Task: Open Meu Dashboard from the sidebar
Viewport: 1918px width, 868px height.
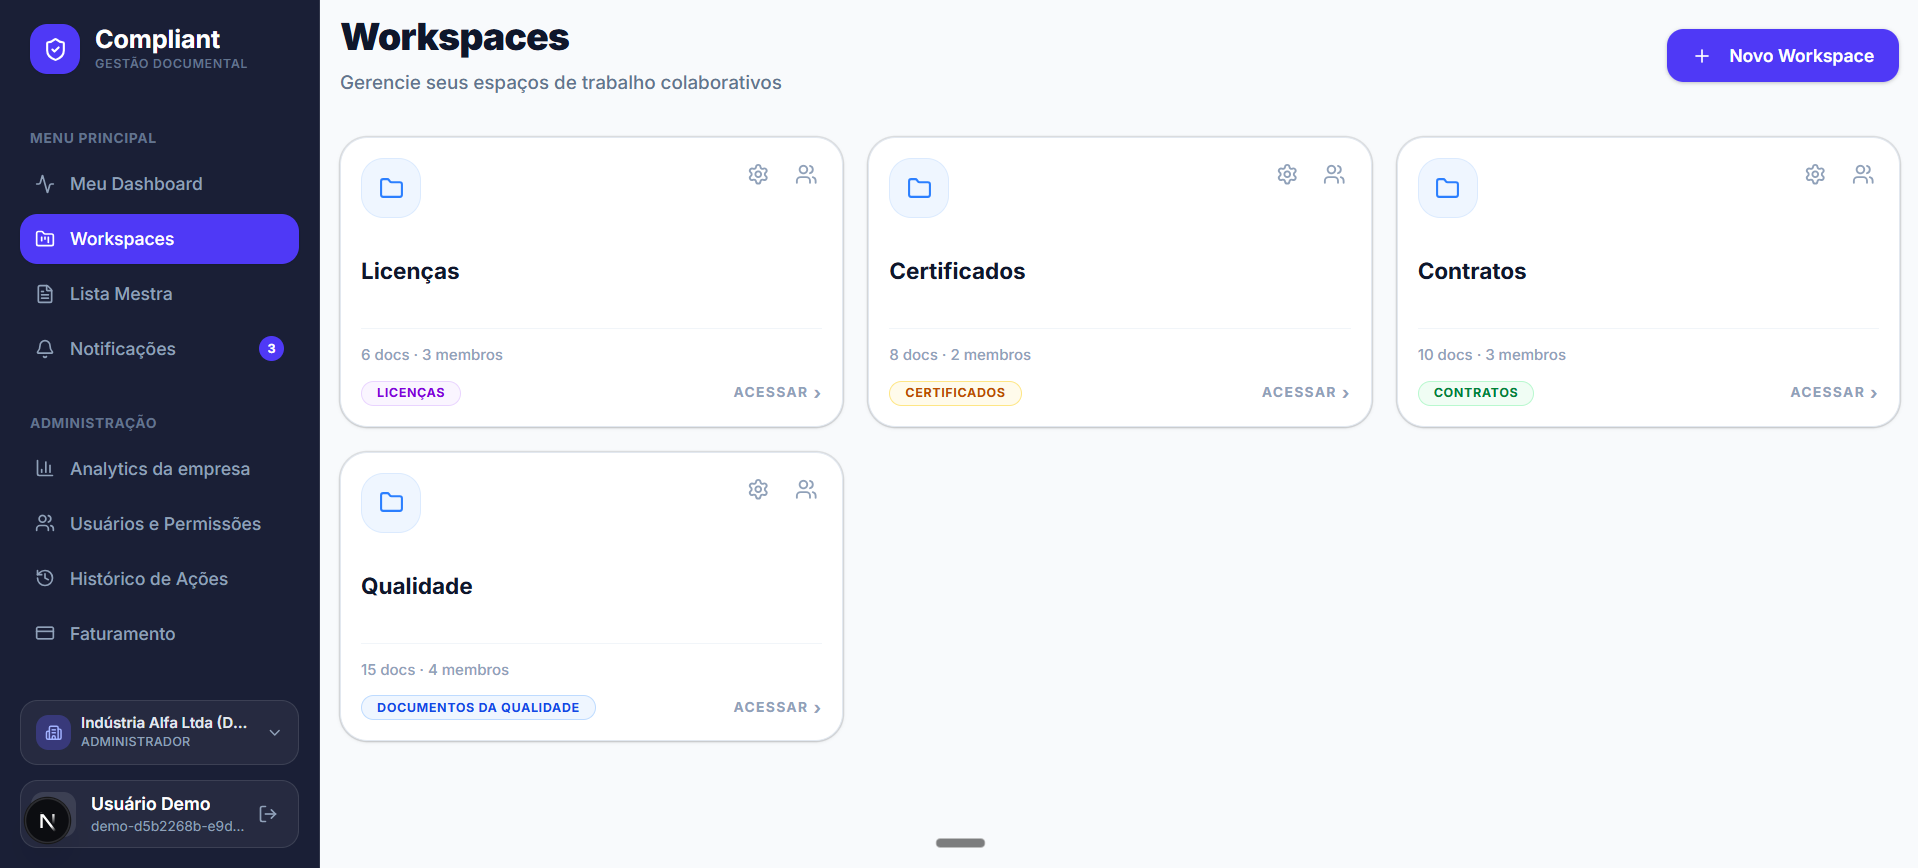Action: [137, 183]
